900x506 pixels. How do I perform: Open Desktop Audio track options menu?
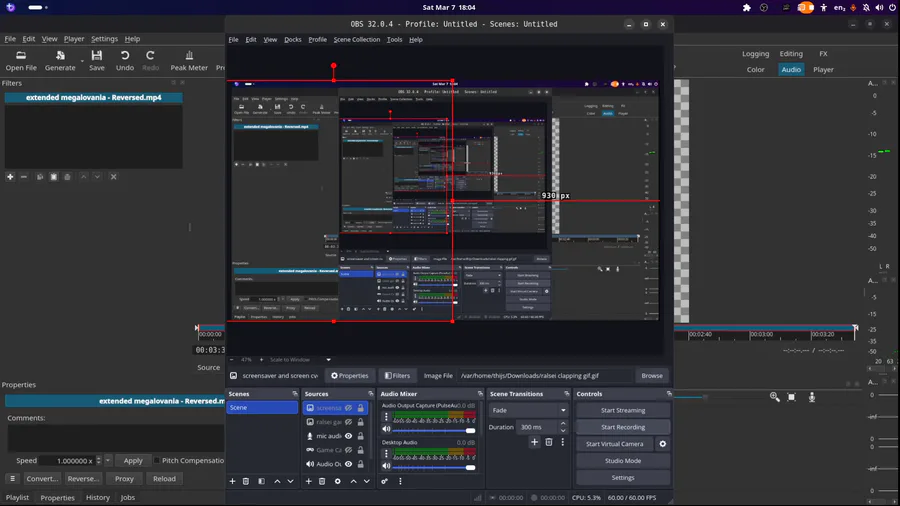(386, 454)
